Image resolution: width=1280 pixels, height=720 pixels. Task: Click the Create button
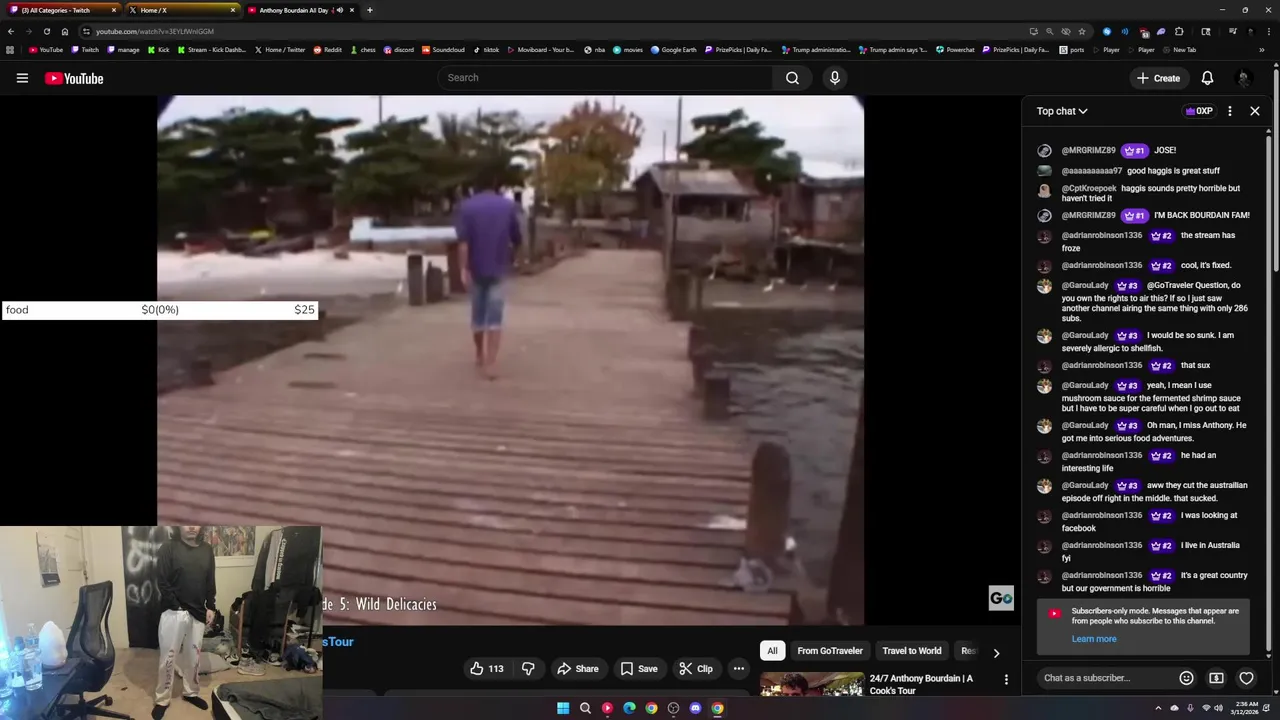[1158, 78]
